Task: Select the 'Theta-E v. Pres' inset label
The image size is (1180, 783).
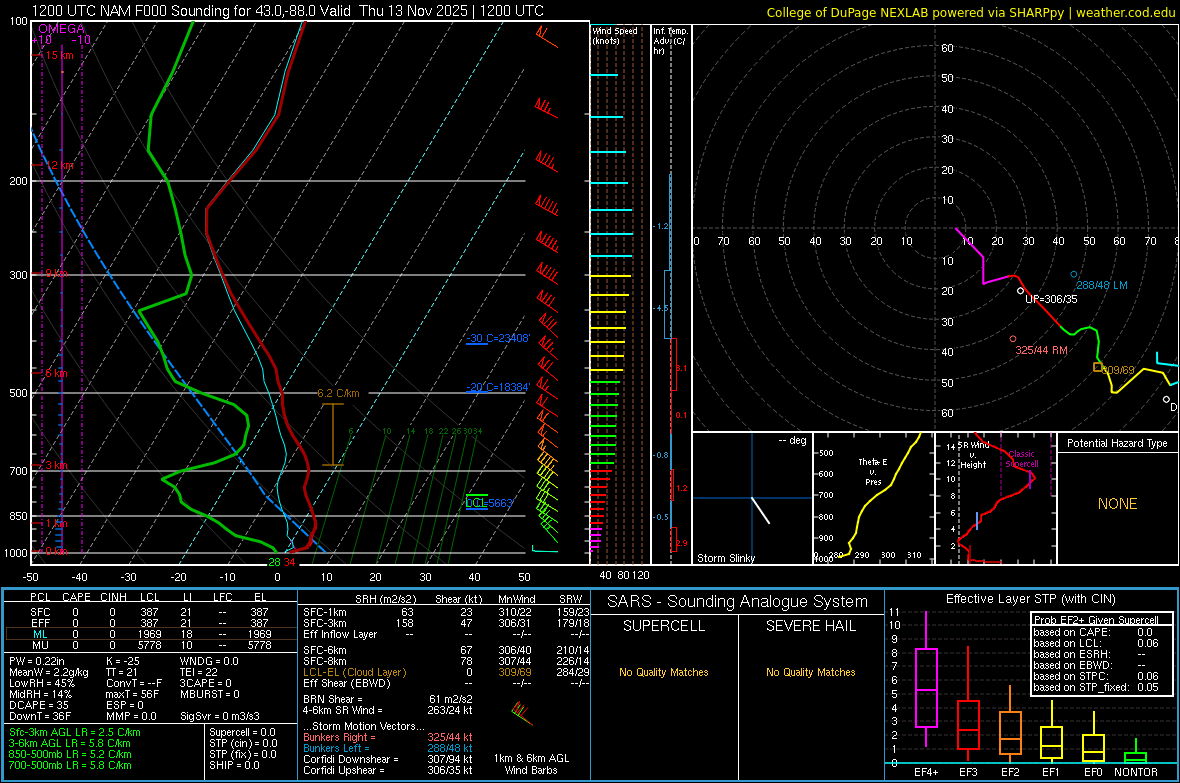Action: pos(873,471)
